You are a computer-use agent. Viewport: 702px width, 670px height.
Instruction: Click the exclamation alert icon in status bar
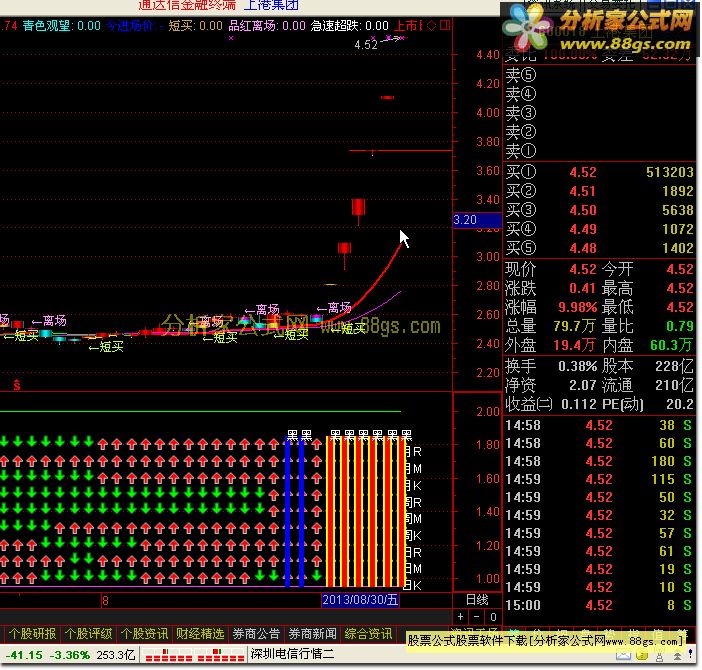click(x=691, y=655)
